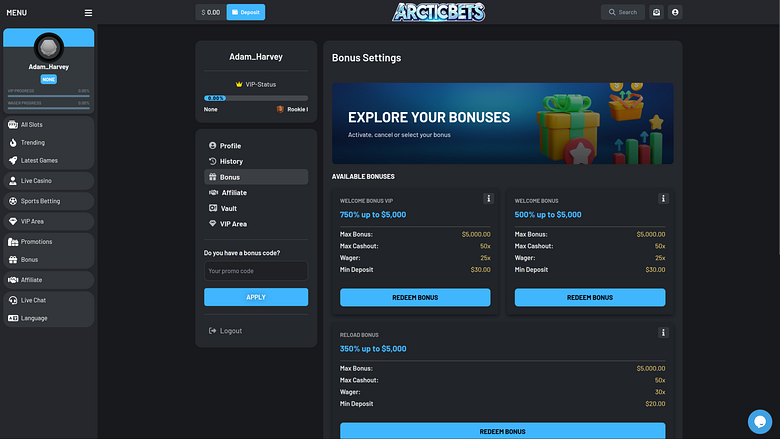Open Live Casino in sidebar
Screen dimensions: 780x439
click(x=48, y=181)
